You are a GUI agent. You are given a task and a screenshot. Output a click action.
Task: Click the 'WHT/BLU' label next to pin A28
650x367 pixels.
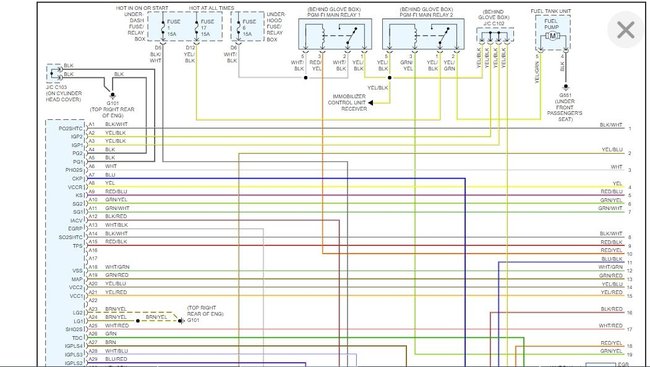coord(116,351)
